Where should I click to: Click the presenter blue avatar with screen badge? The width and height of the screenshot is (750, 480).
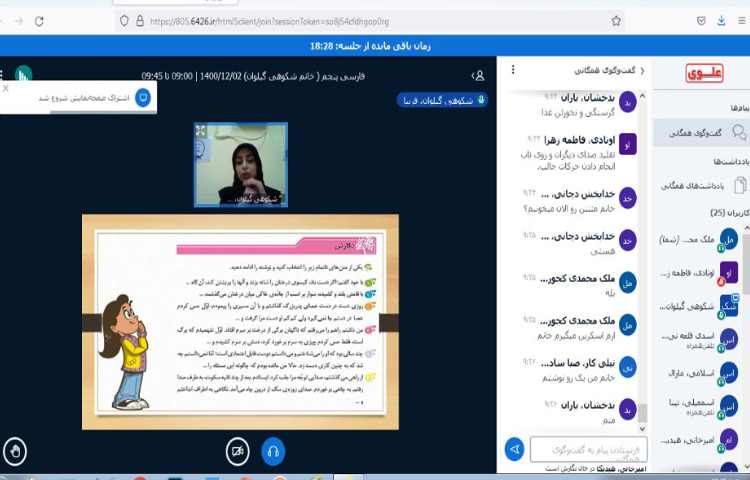729,306
